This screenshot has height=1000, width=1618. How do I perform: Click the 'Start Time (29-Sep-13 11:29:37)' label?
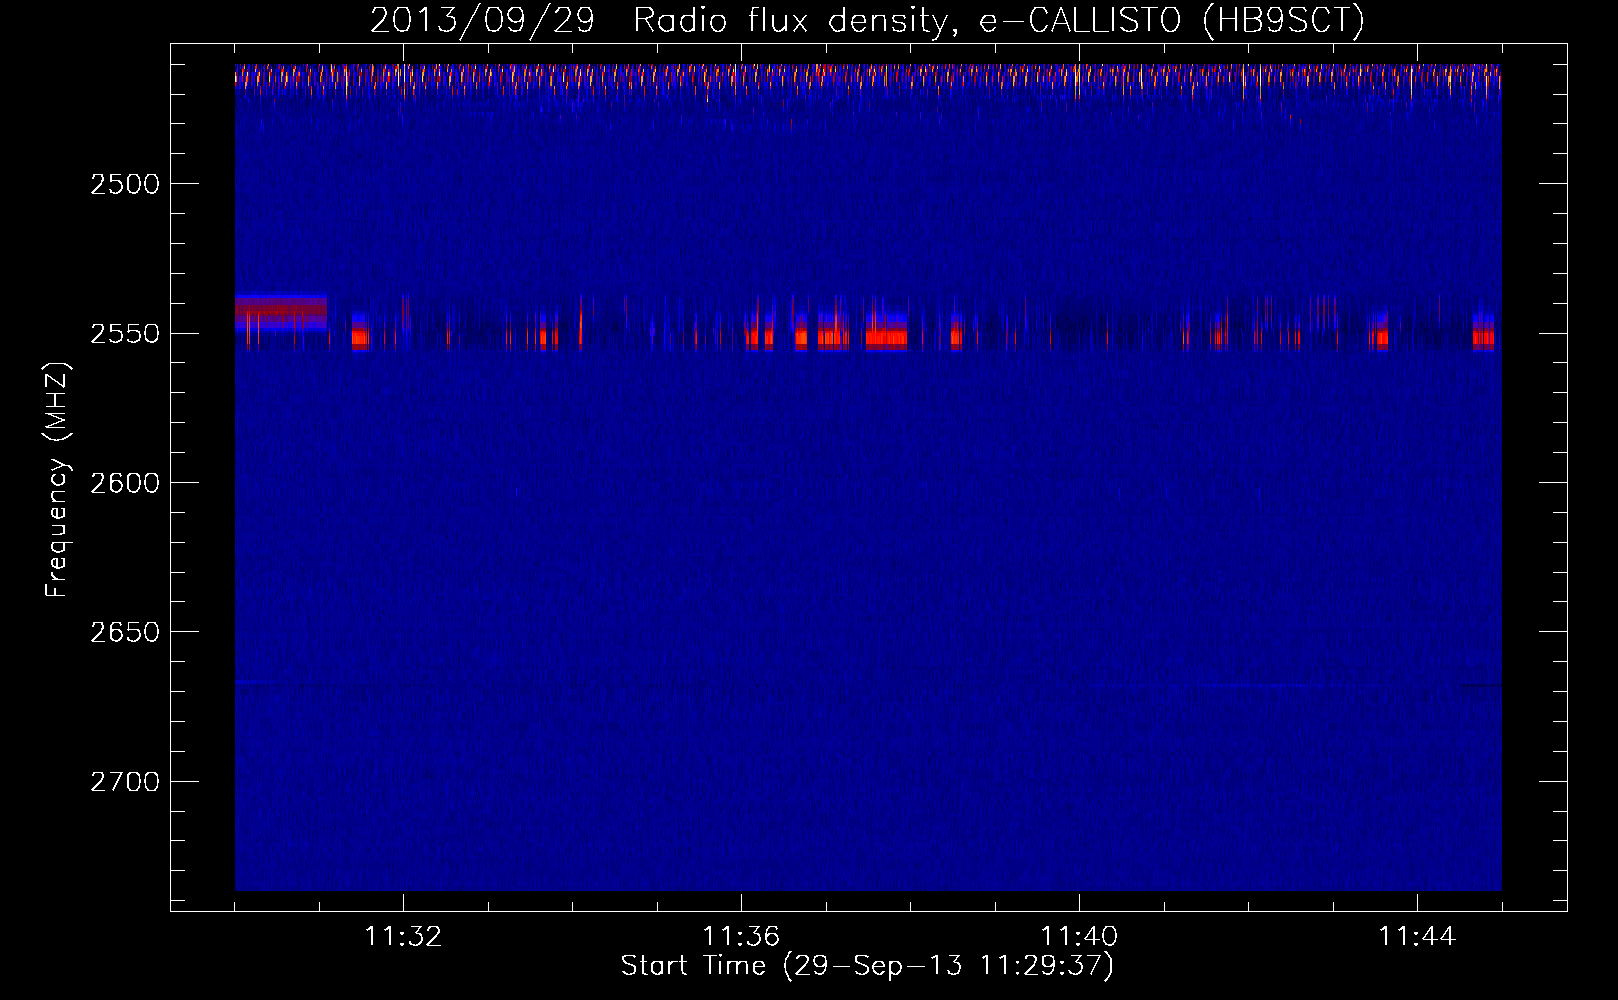tap(867, 966)
